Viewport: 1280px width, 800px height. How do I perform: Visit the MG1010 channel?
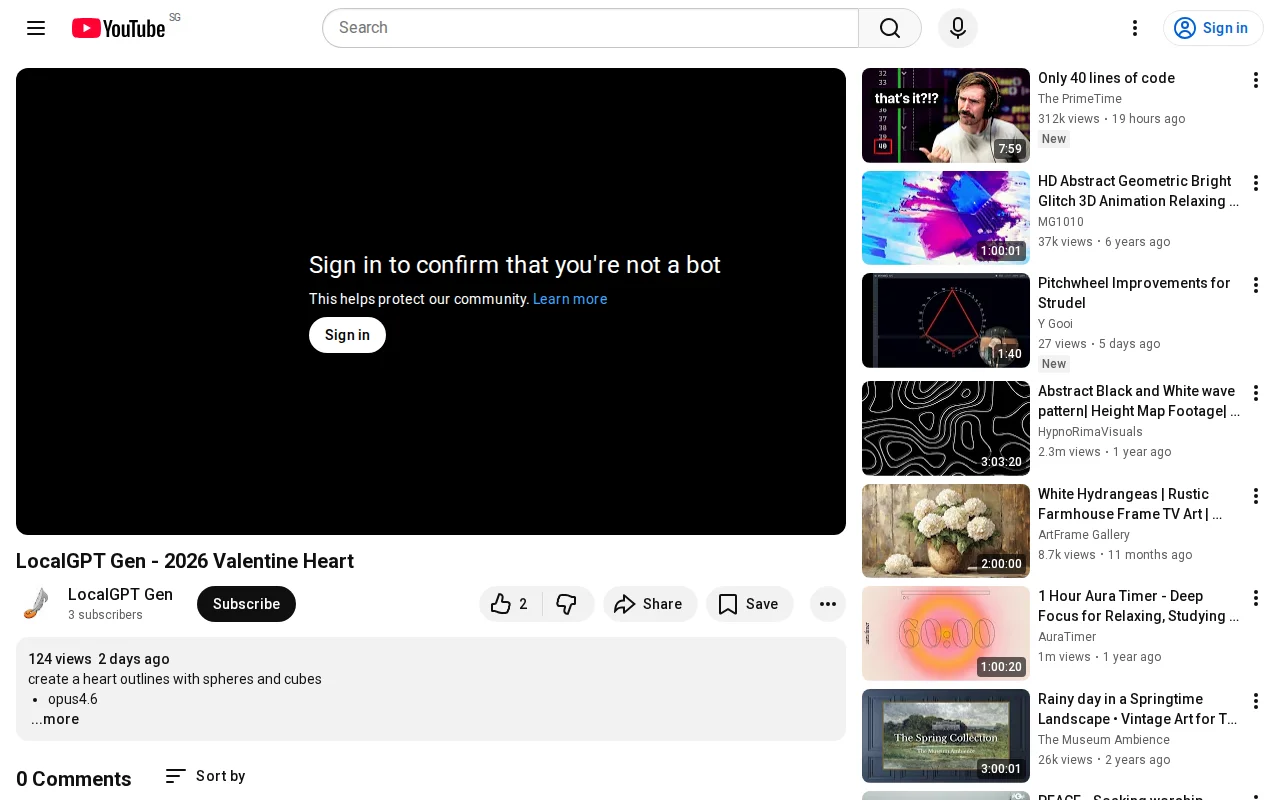click(1061, 222)
